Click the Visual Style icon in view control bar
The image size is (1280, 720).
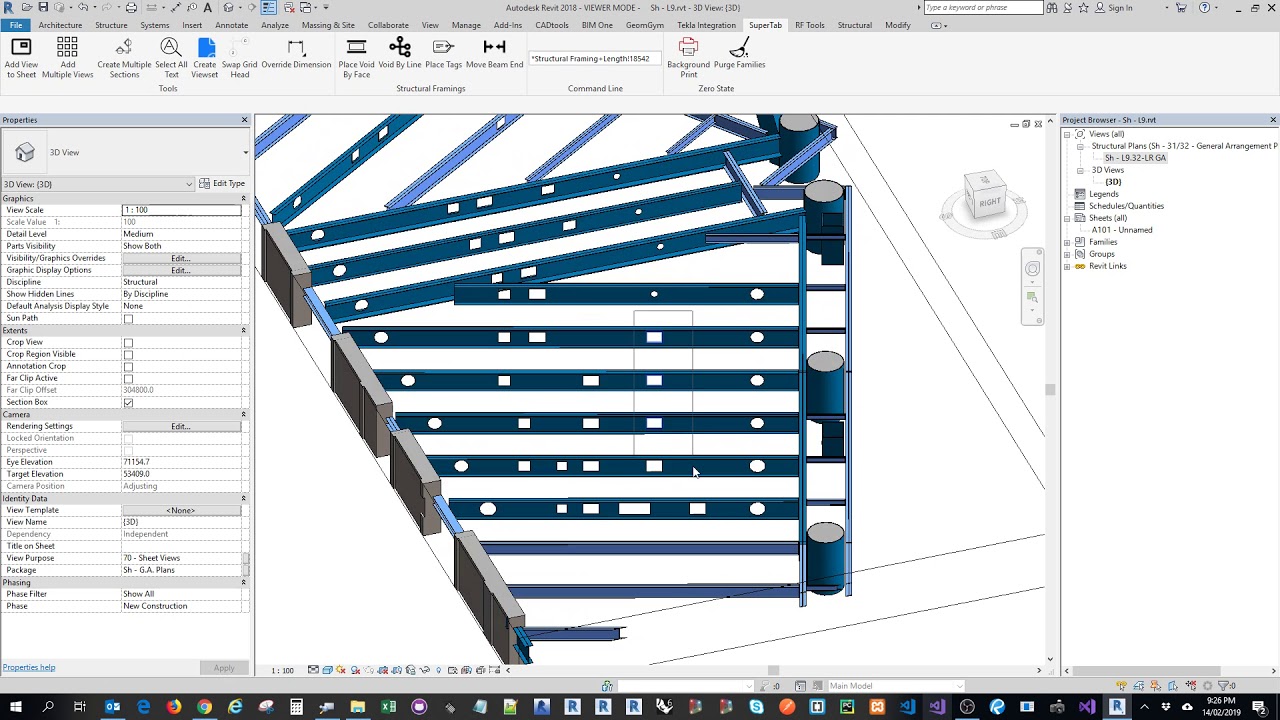327,670
